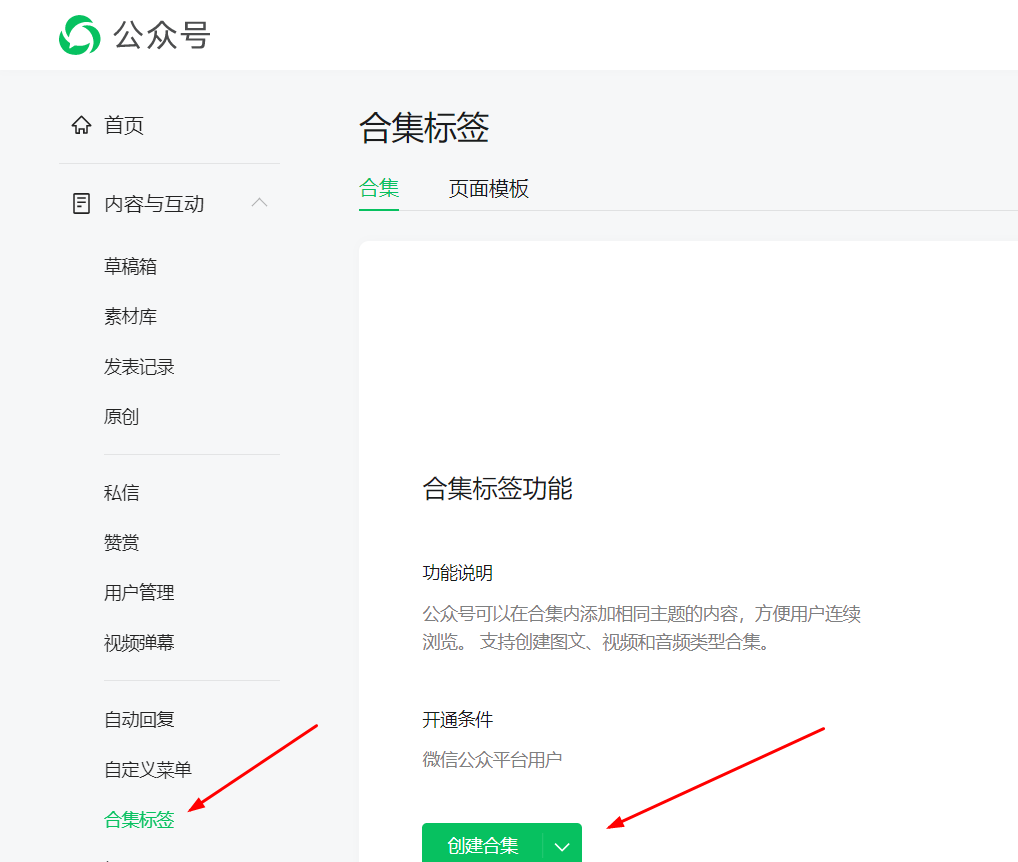Switch to the 页面模板 tab
The width and height of the screenshot is (1018, 862).
click(489, 189)
